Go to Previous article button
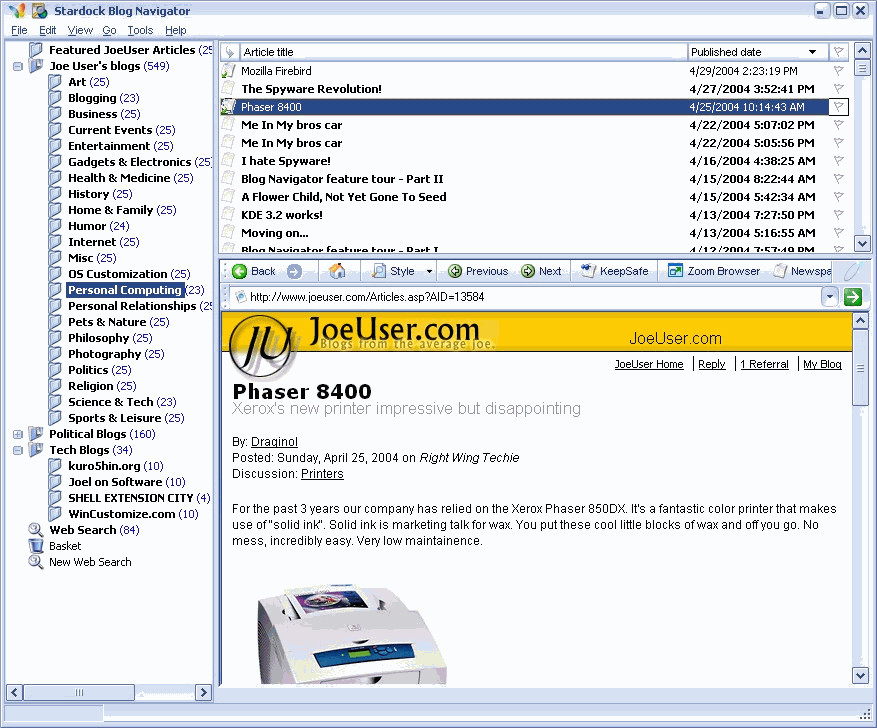This screenshot has height=728, width=877. tap(478, 271)
